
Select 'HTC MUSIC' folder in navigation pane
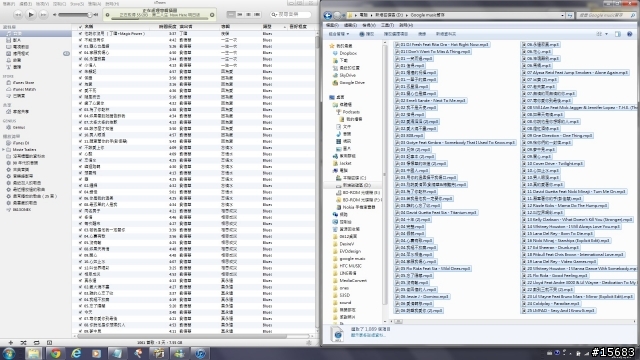351,266
